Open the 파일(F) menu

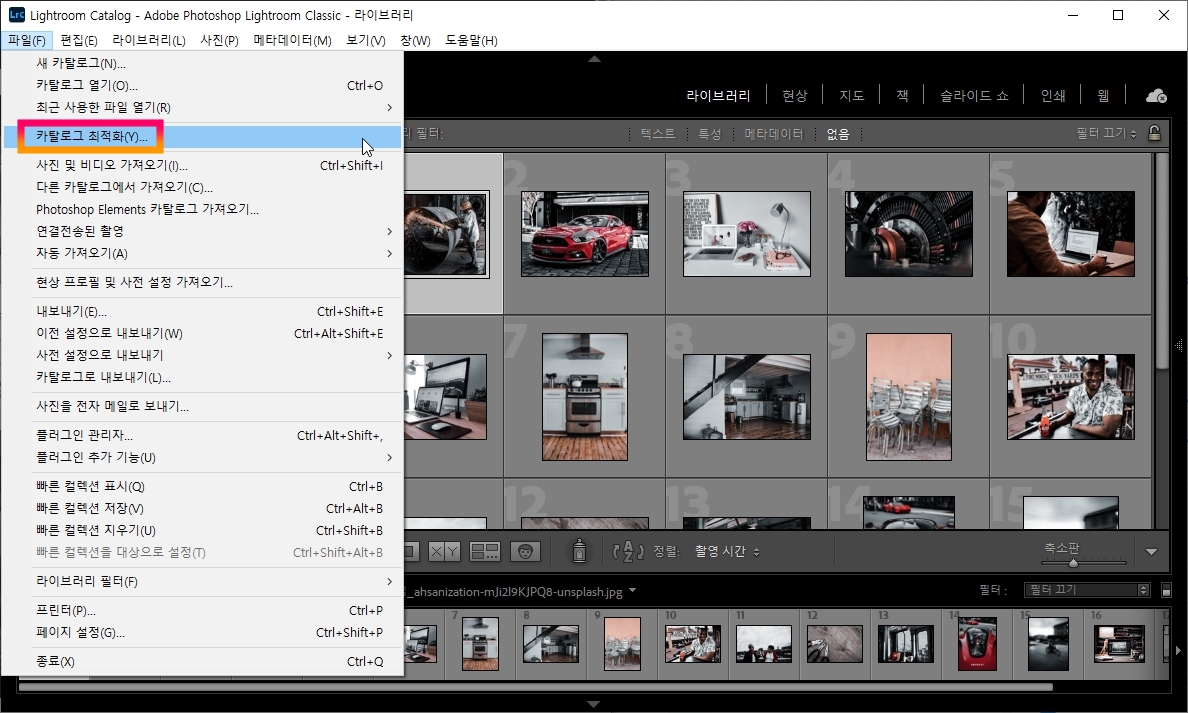click(x=27, y=40)
